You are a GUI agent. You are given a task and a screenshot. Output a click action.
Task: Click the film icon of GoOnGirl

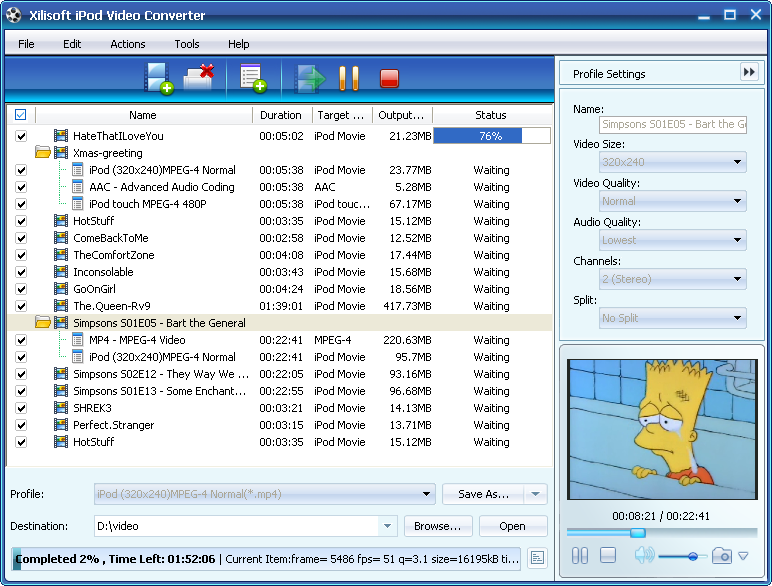tap(61, 289)
